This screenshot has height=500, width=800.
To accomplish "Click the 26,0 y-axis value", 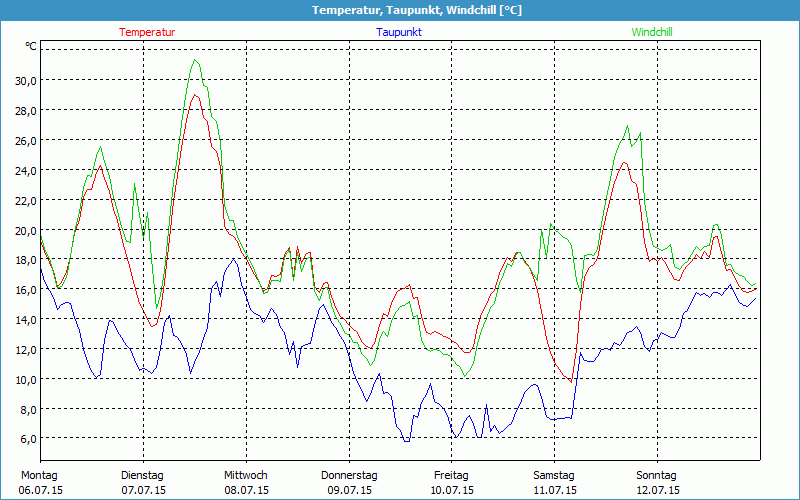I will point(24,141).
